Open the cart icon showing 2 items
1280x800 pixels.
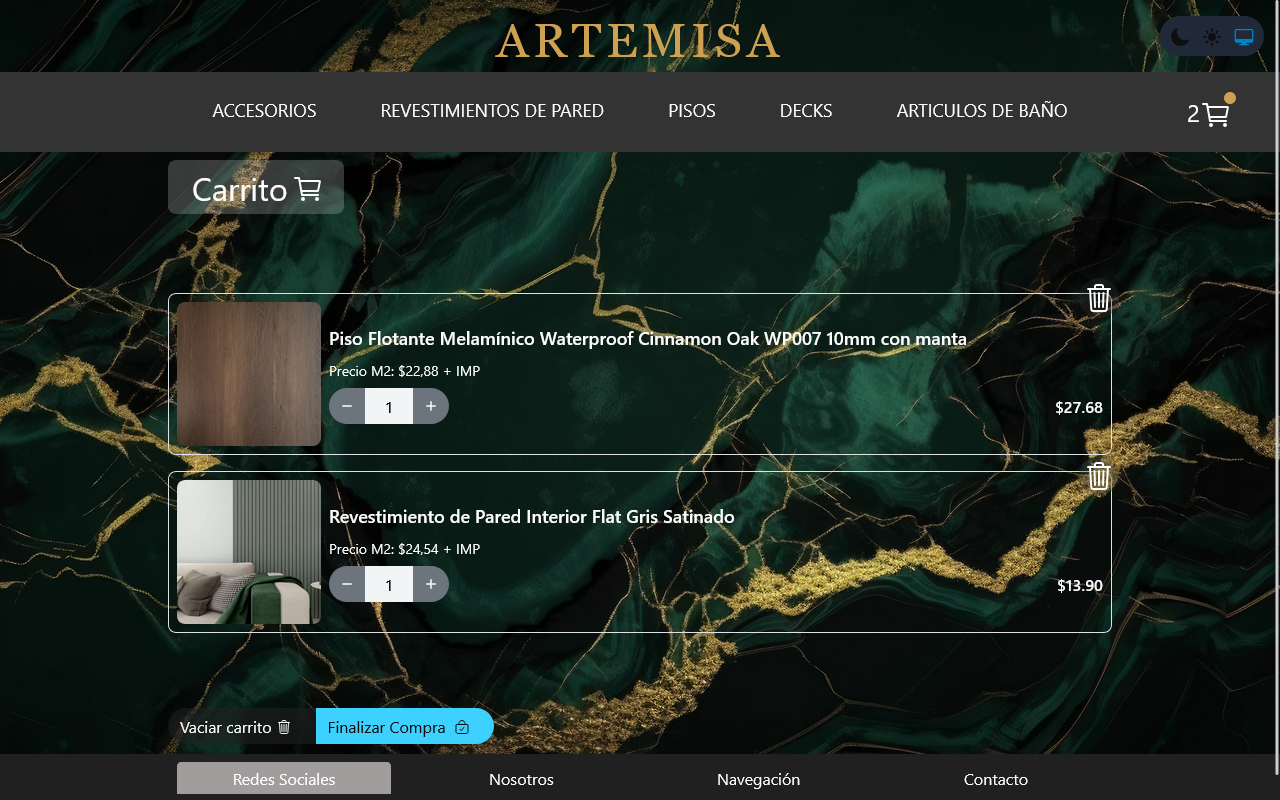(1209, 114)
